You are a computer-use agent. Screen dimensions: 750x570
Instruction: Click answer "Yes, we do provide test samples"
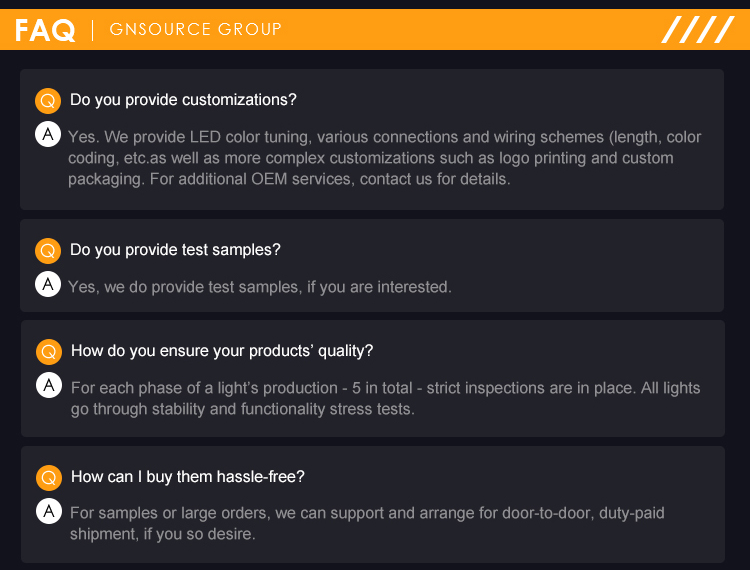(260, 287)
